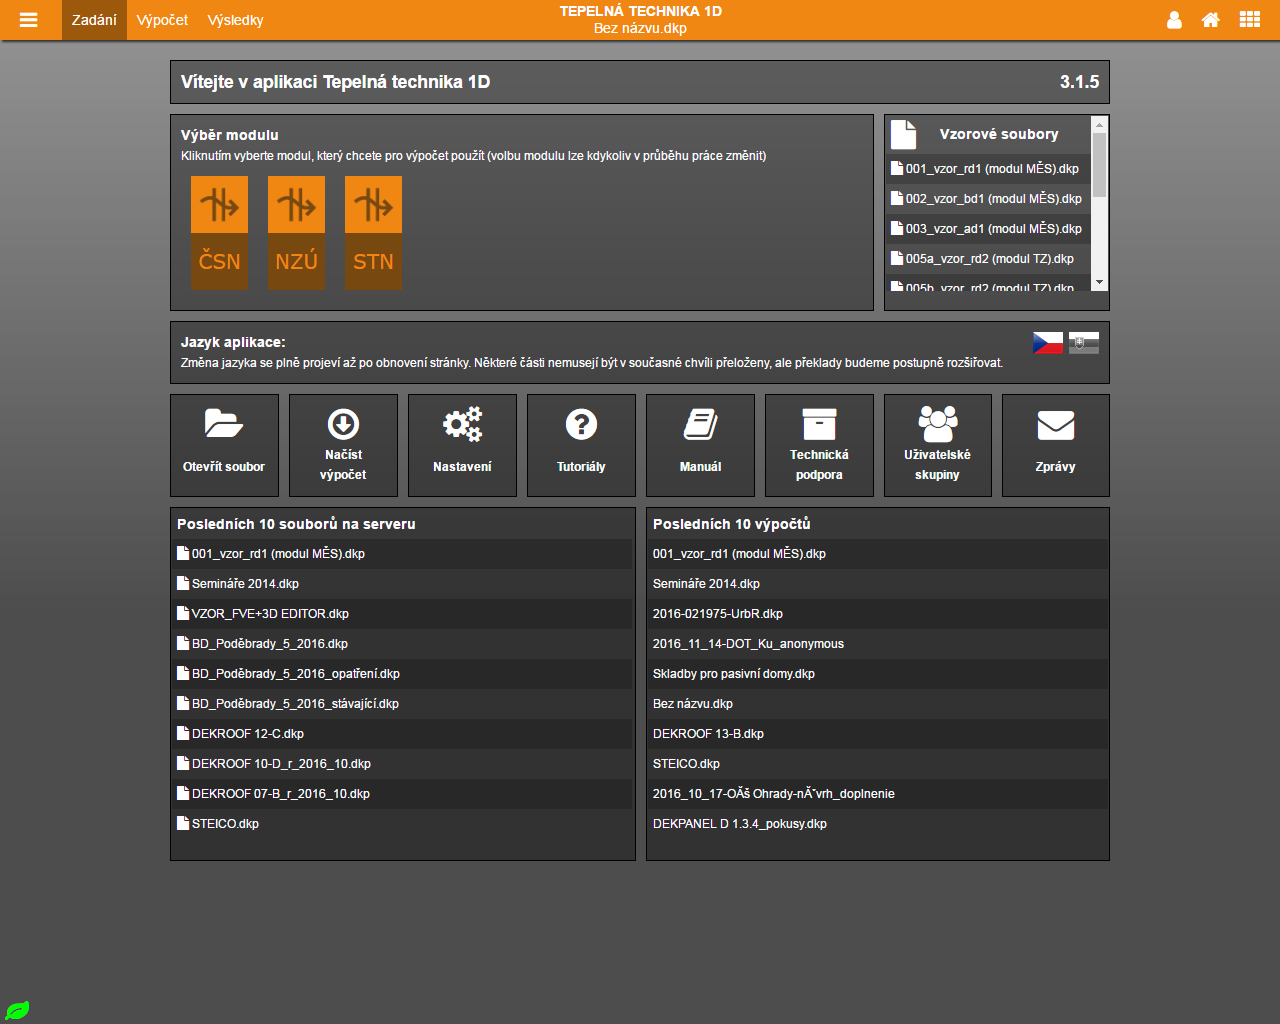
Task: Open the apps grid icon
Action: click(1249, 20)
